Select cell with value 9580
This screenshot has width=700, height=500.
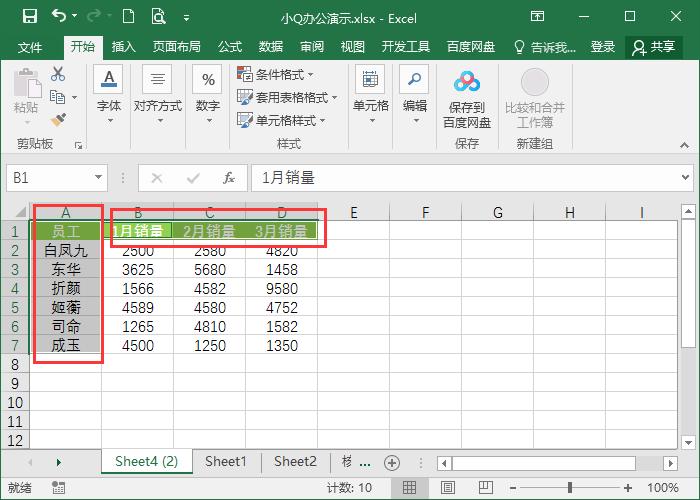282,288
